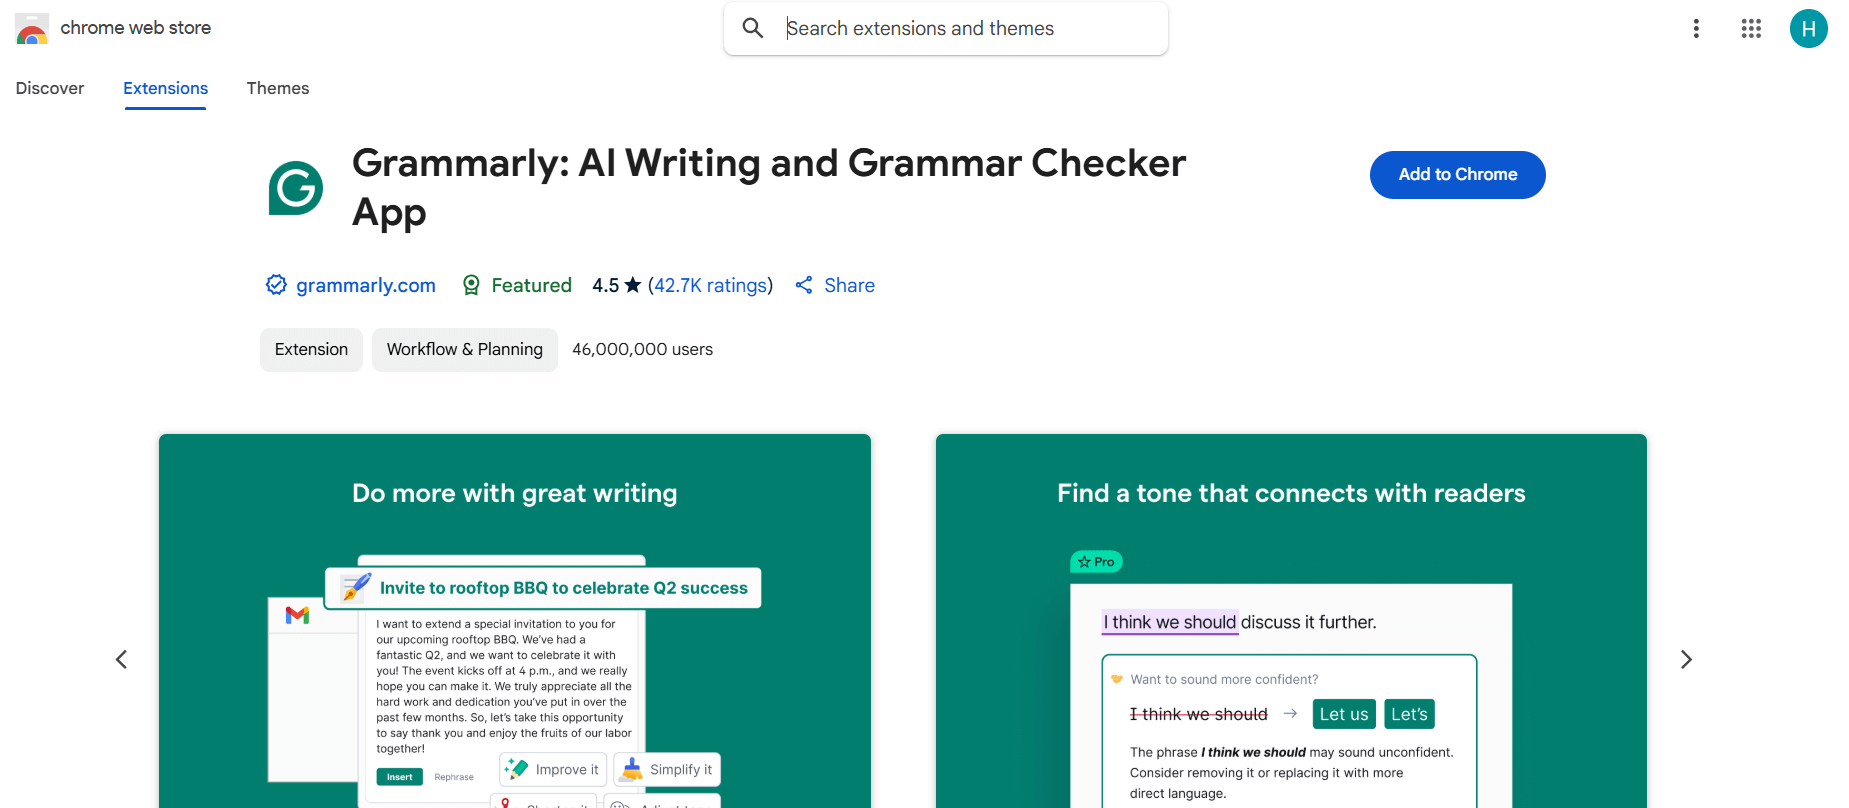Open the three-dot overflow menu
The image size is (1849, 808).
[x=1696, y=28]
